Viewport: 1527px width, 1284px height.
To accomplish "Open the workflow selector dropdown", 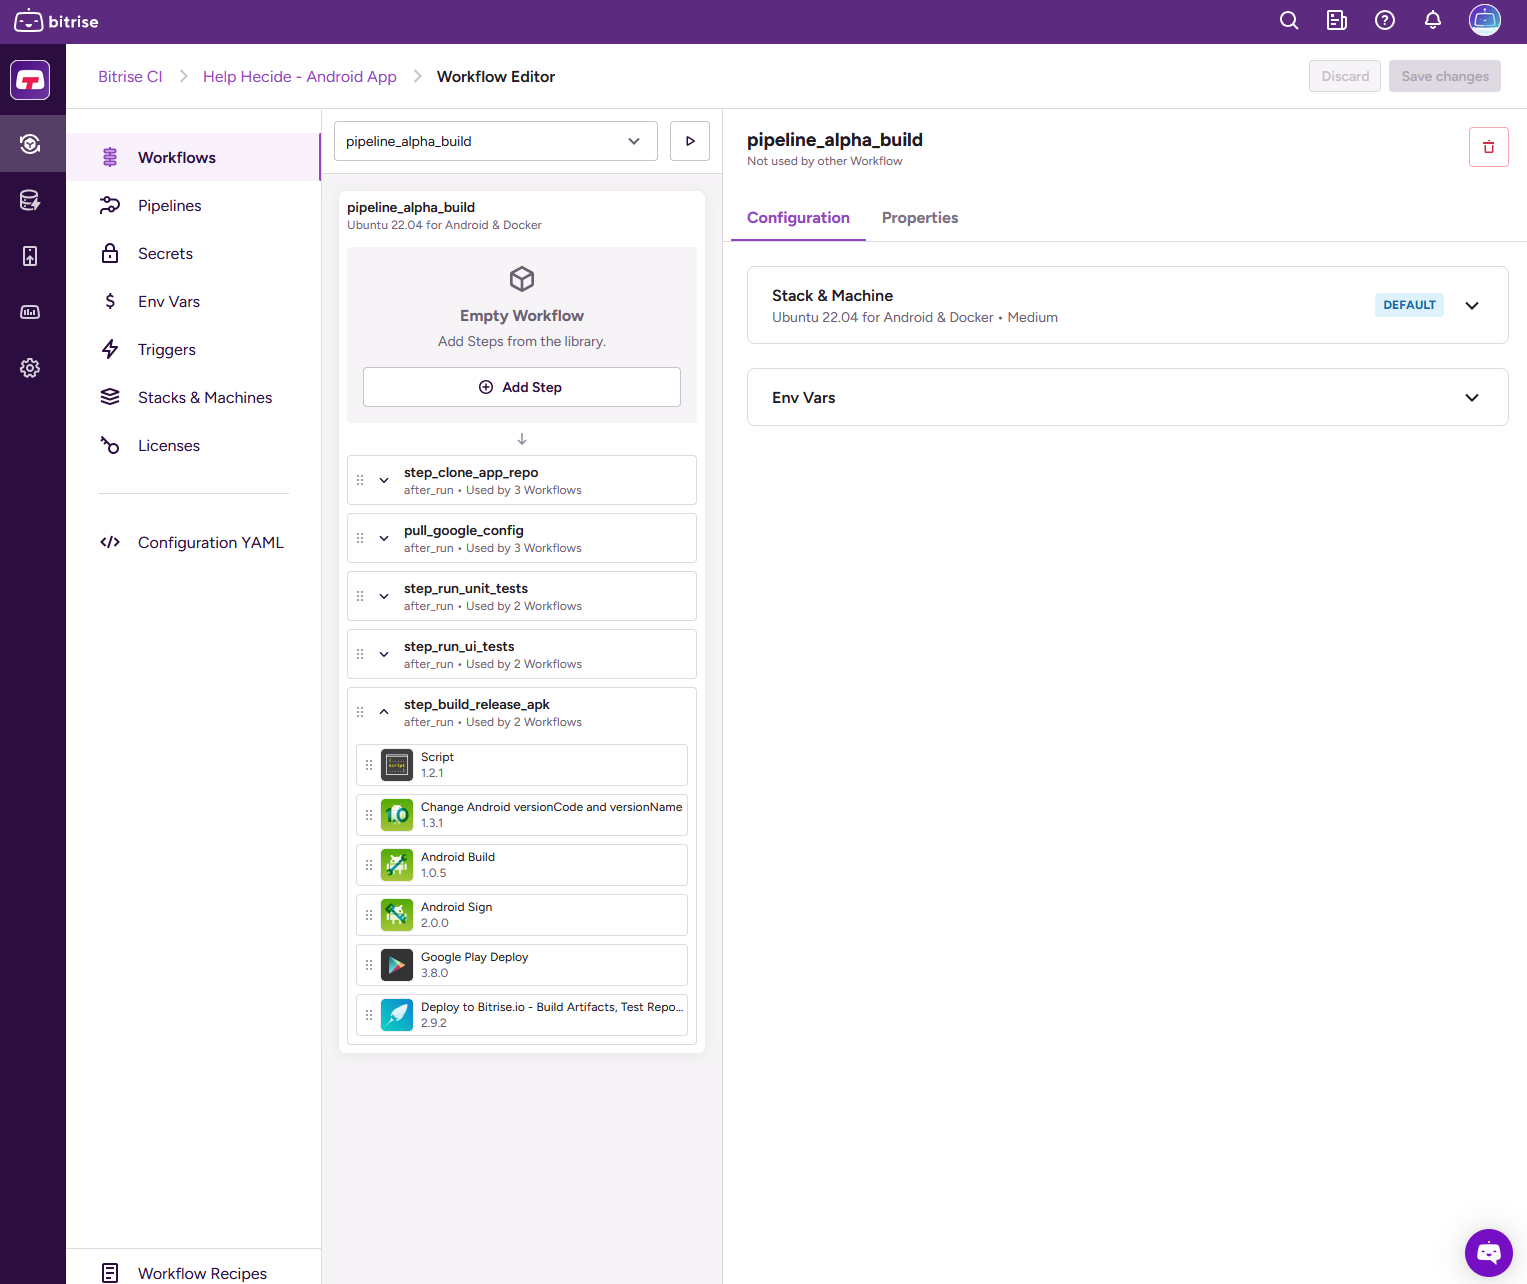I will (496, 141).
